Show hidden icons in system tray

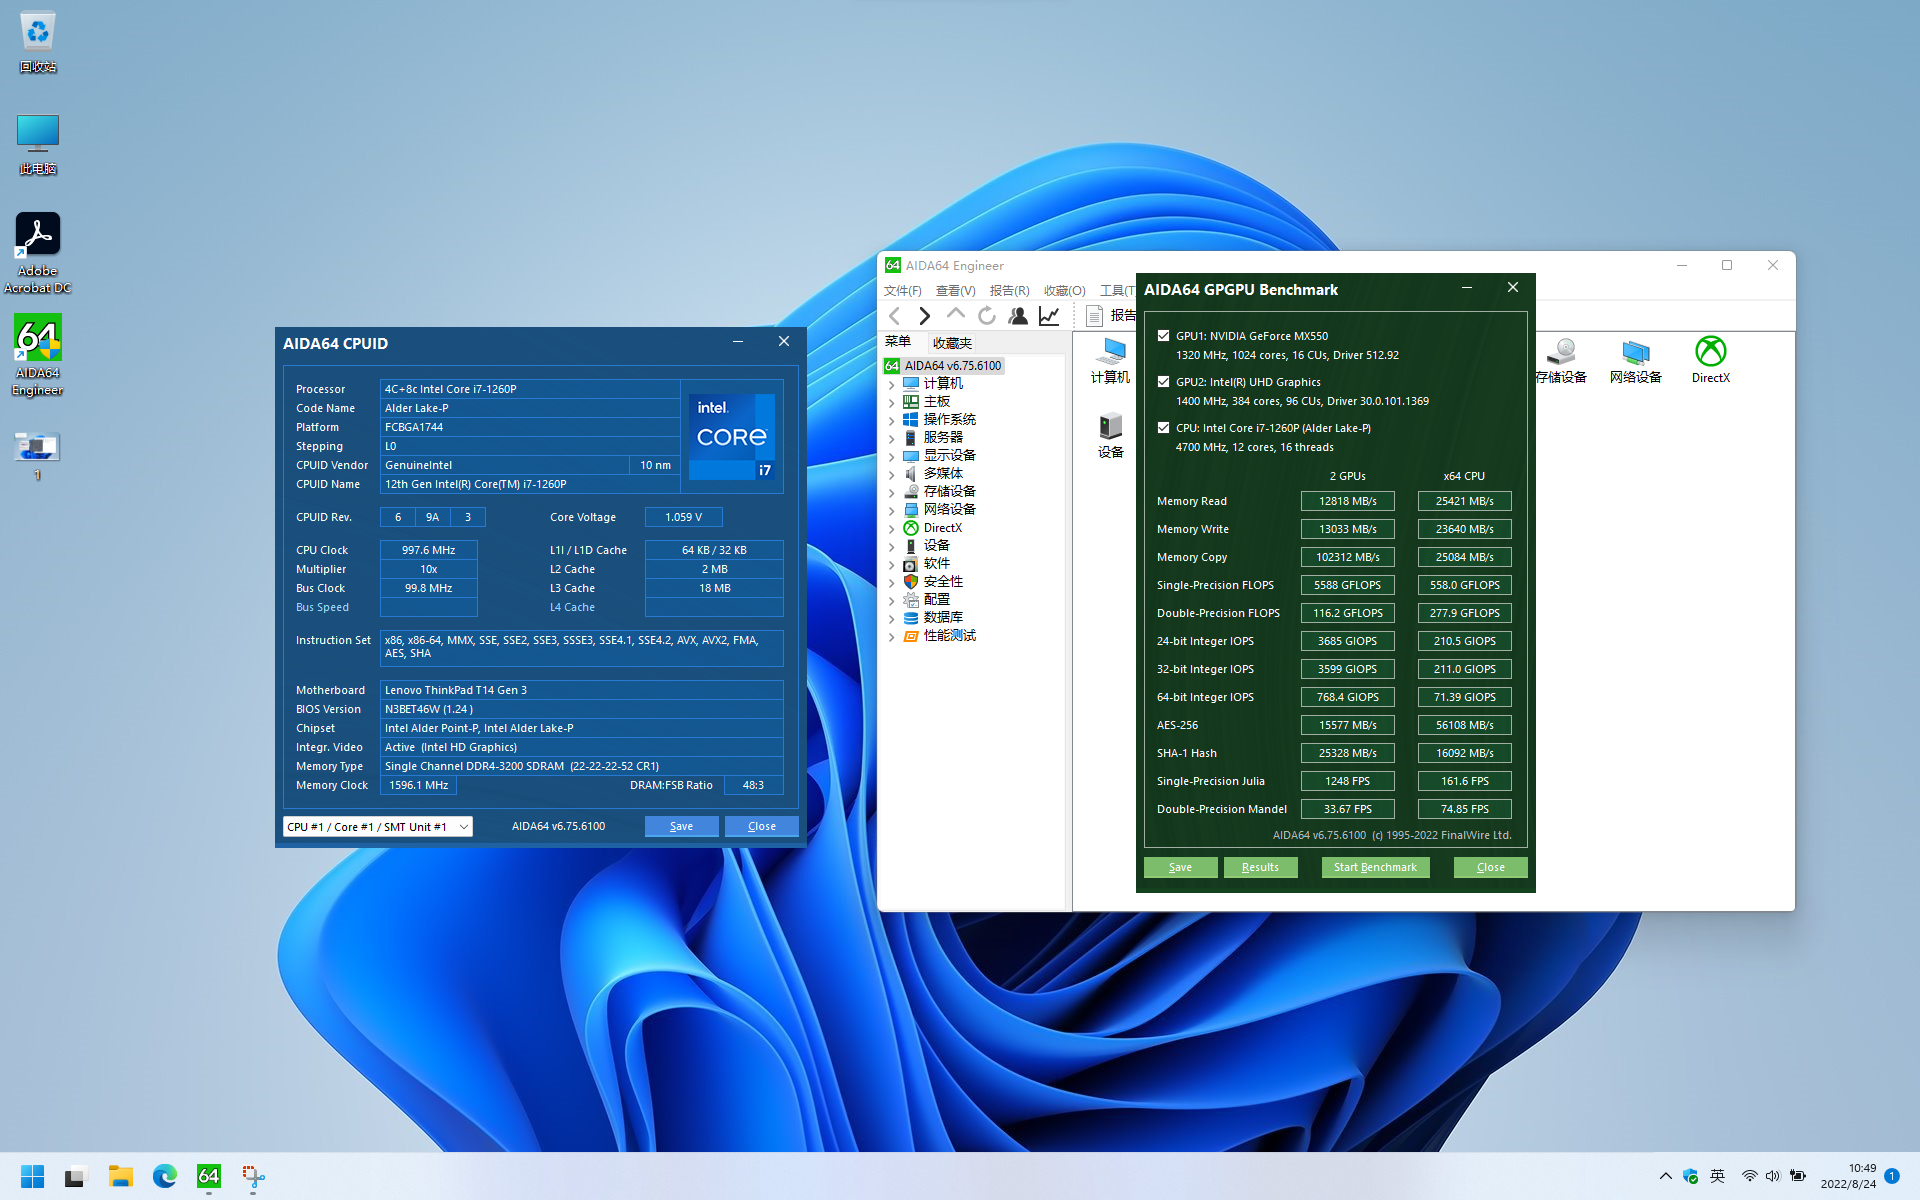tap(1665, 1176)
